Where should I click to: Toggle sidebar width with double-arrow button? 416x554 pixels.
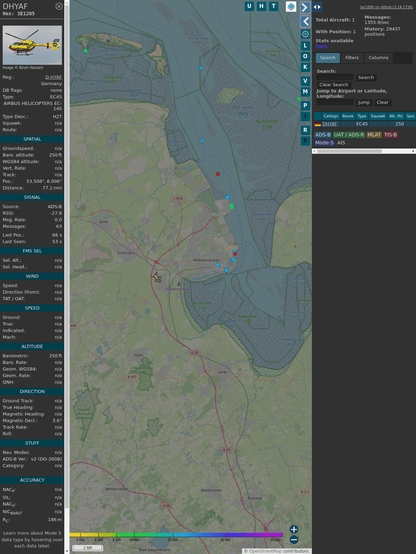tap(317, 7)
